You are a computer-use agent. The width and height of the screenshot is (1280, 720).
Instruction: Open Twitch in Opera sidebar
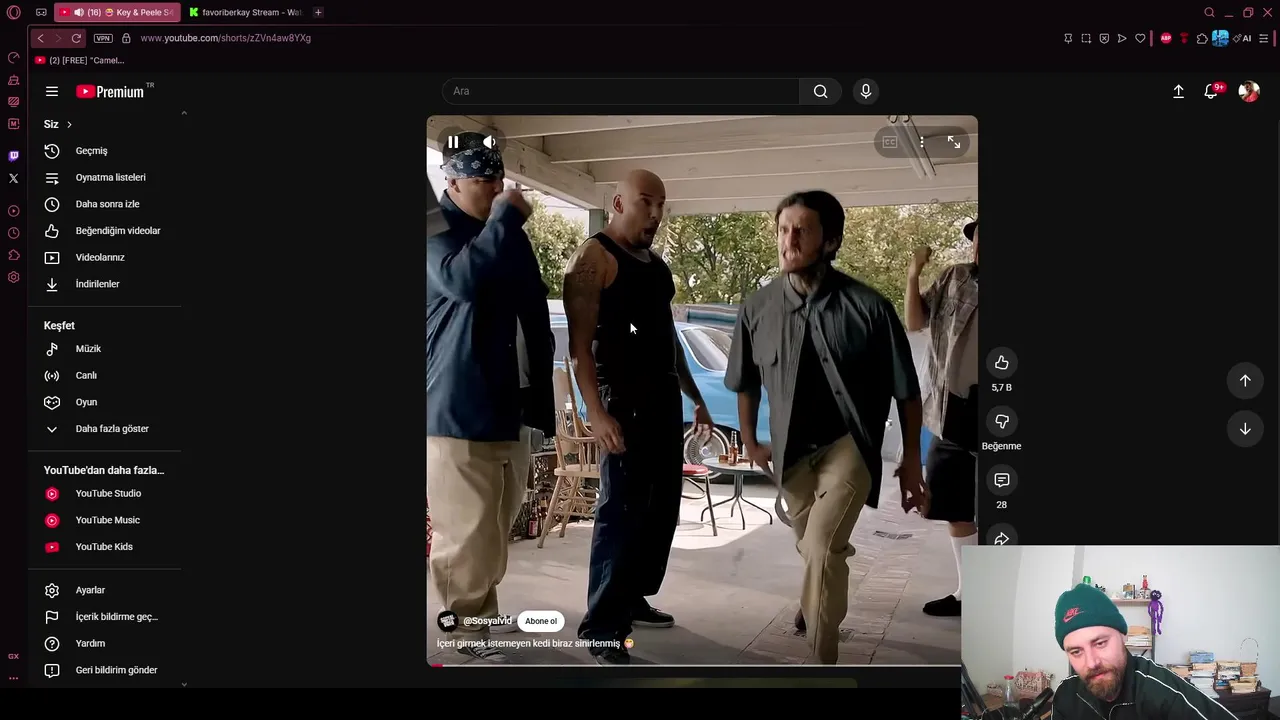[13, 156]
